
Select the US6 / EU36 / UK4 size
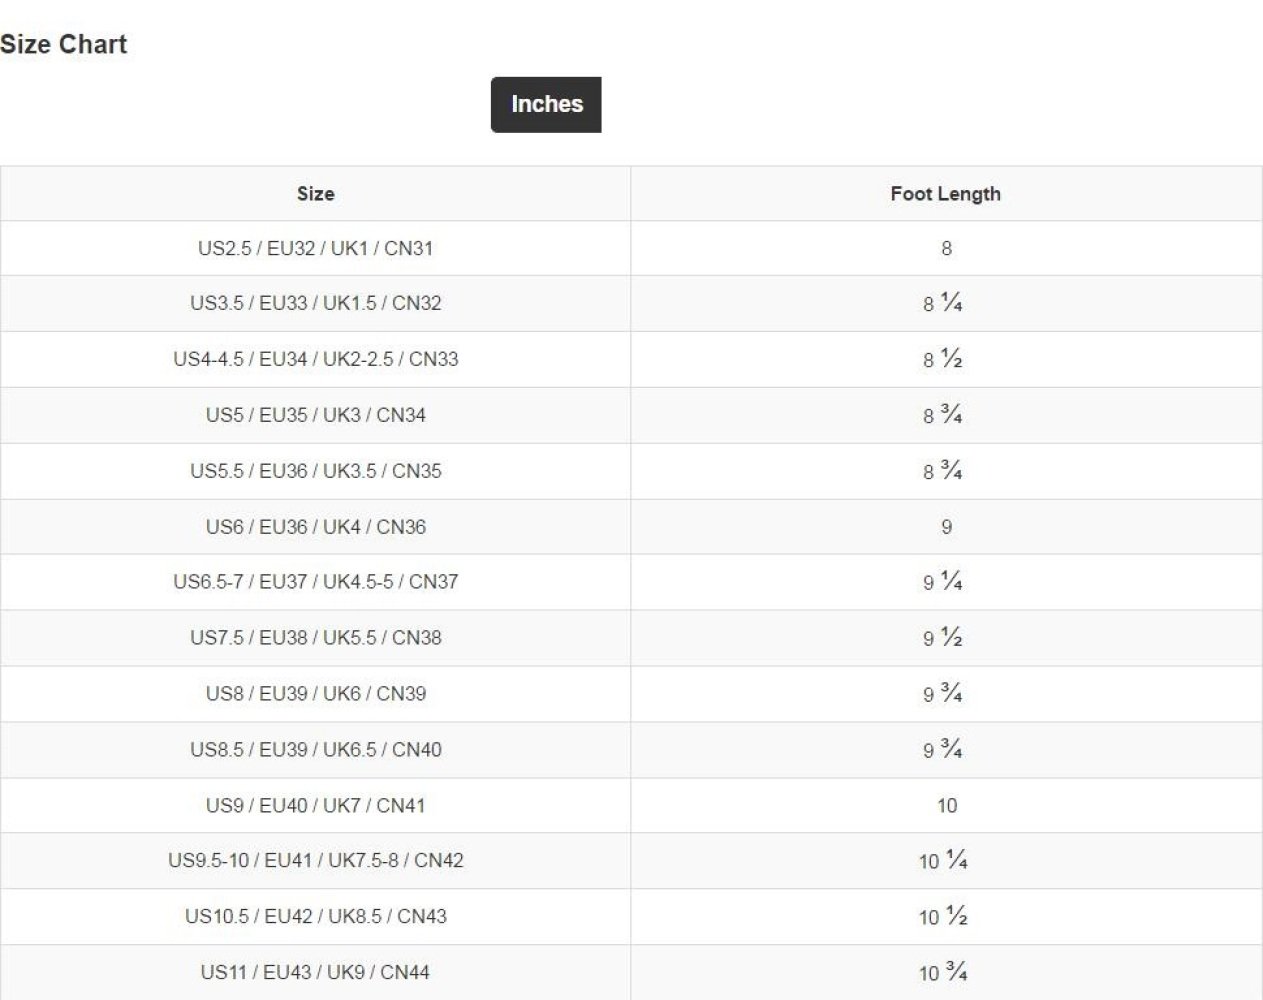click(315, 527)
